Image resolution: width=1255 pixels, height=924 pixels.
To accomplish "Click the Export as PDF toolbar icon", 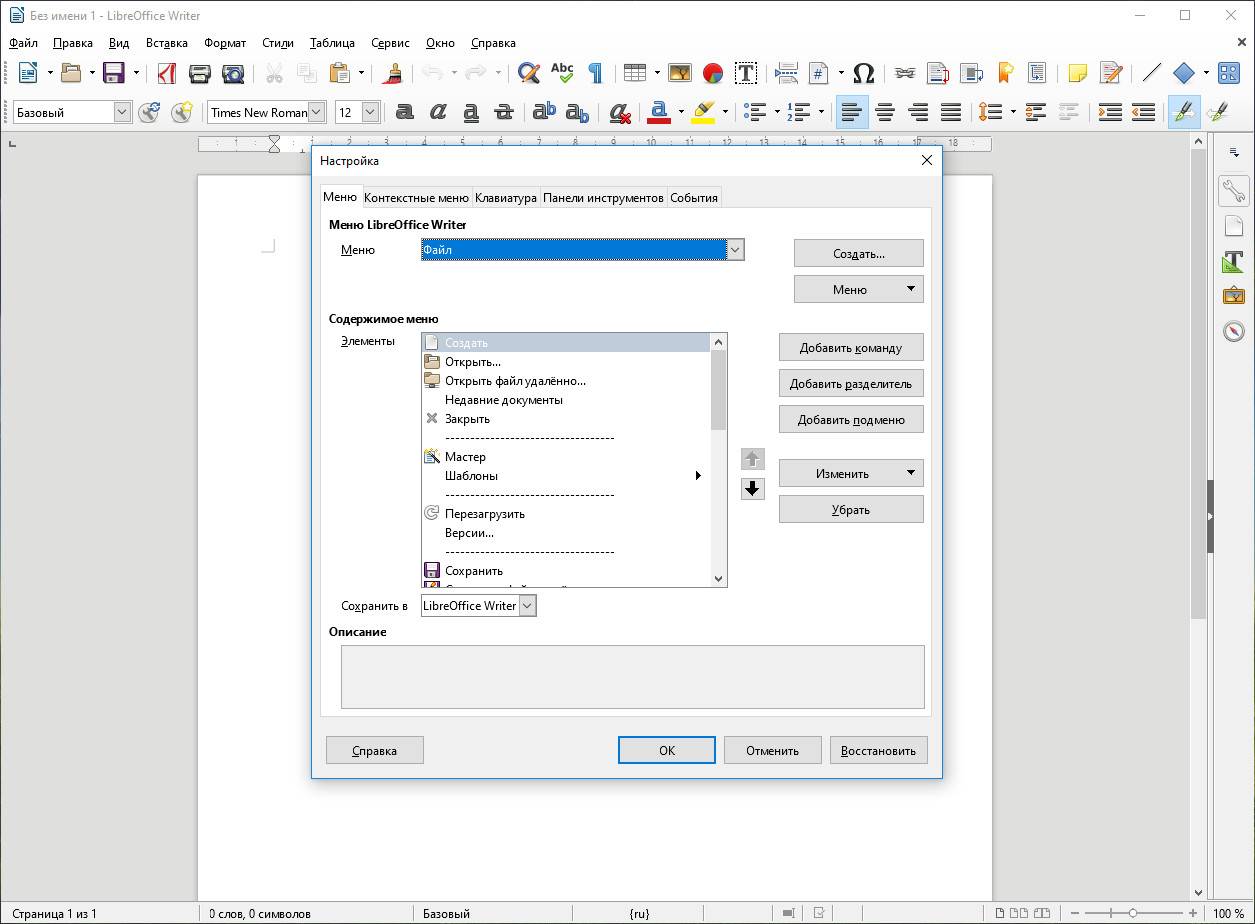I will pyautogui.click(x=167, y=73).
